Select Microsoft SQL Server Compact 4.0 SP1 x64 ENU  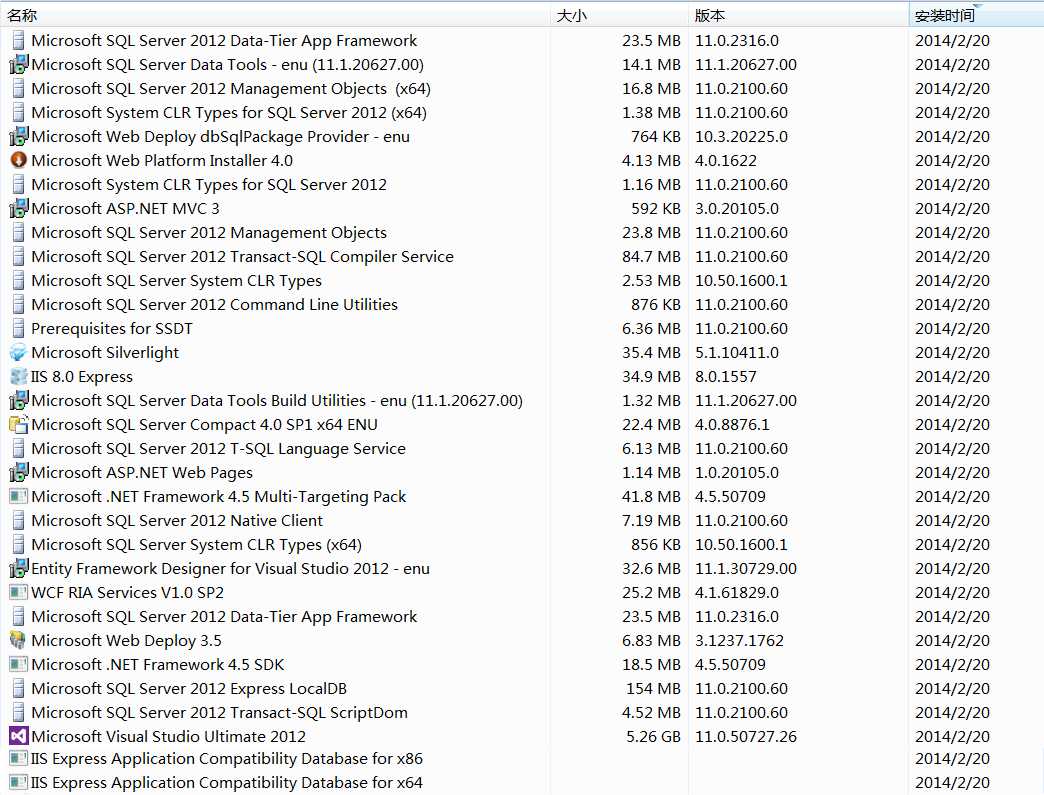[204, 424]
